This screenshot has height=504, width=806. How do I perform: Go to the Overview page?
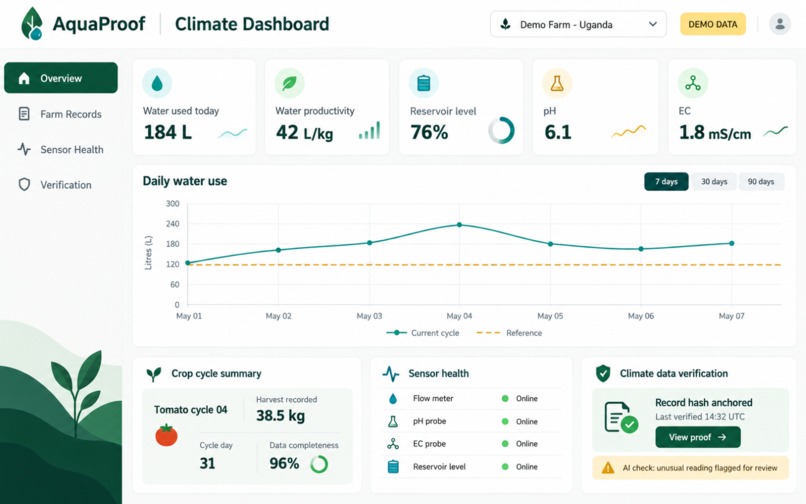click(61, 78)
